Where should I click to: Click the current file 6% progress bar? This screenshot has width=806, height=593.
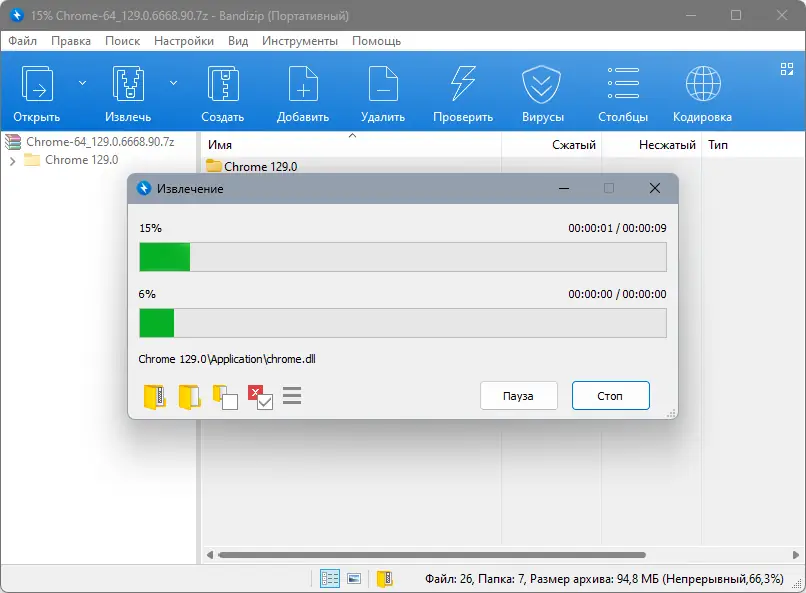pyautogui.click(x=403, y=323)
